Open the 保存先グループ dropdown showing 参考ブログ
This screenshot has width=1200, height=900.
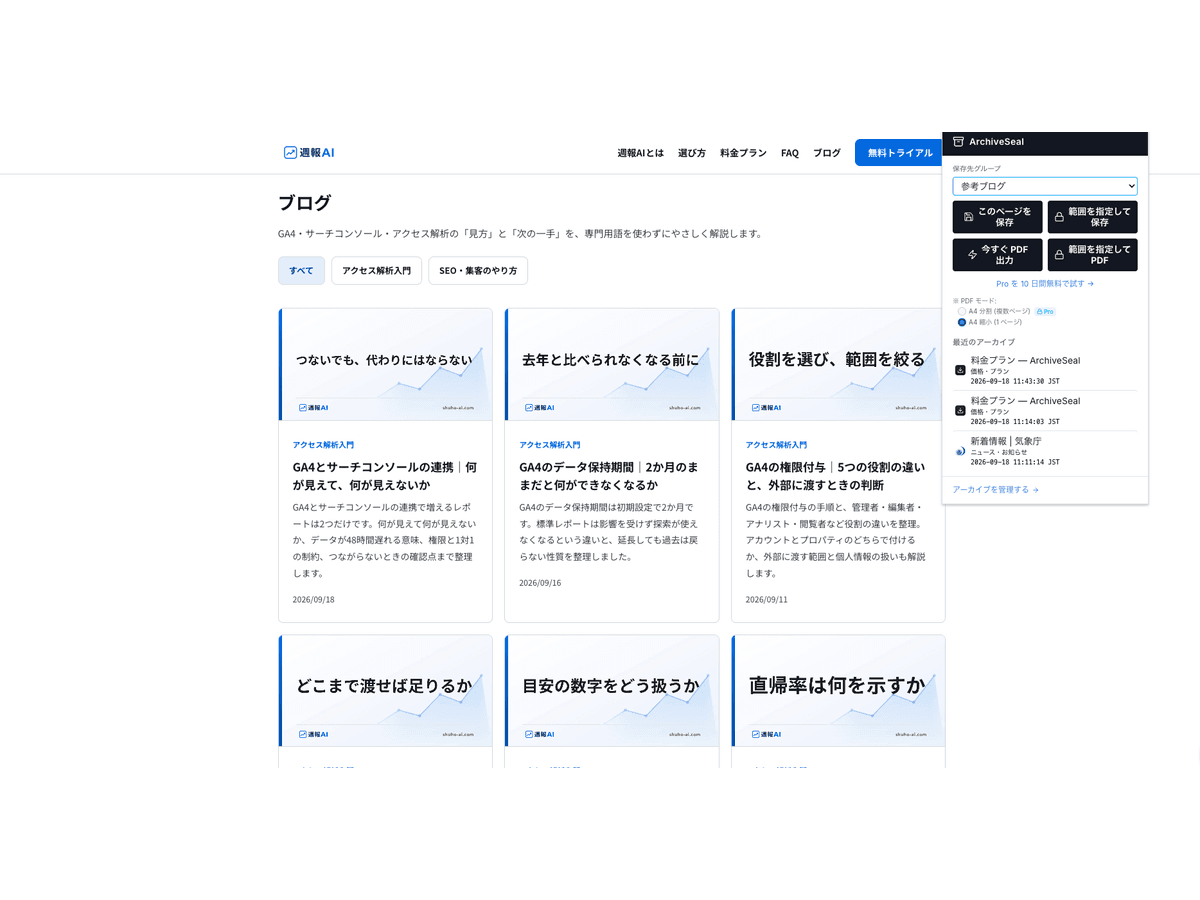coord(1045,186)
